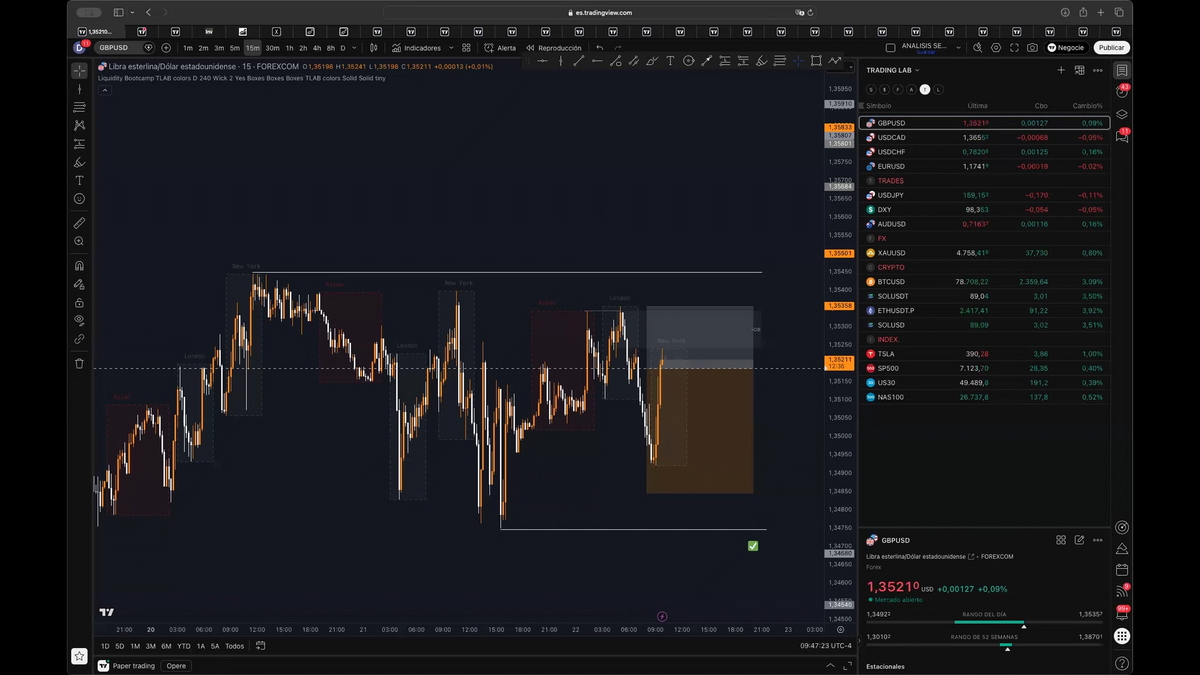Screen dimensions: 1200x675
Task: Undo the last chart action
Action: pyautogui.click(x=600, y=47)
